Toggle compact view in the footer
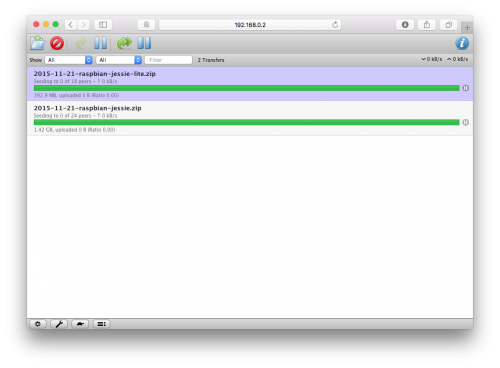Viewport: 500px width, 368px height. coord(102,324)
